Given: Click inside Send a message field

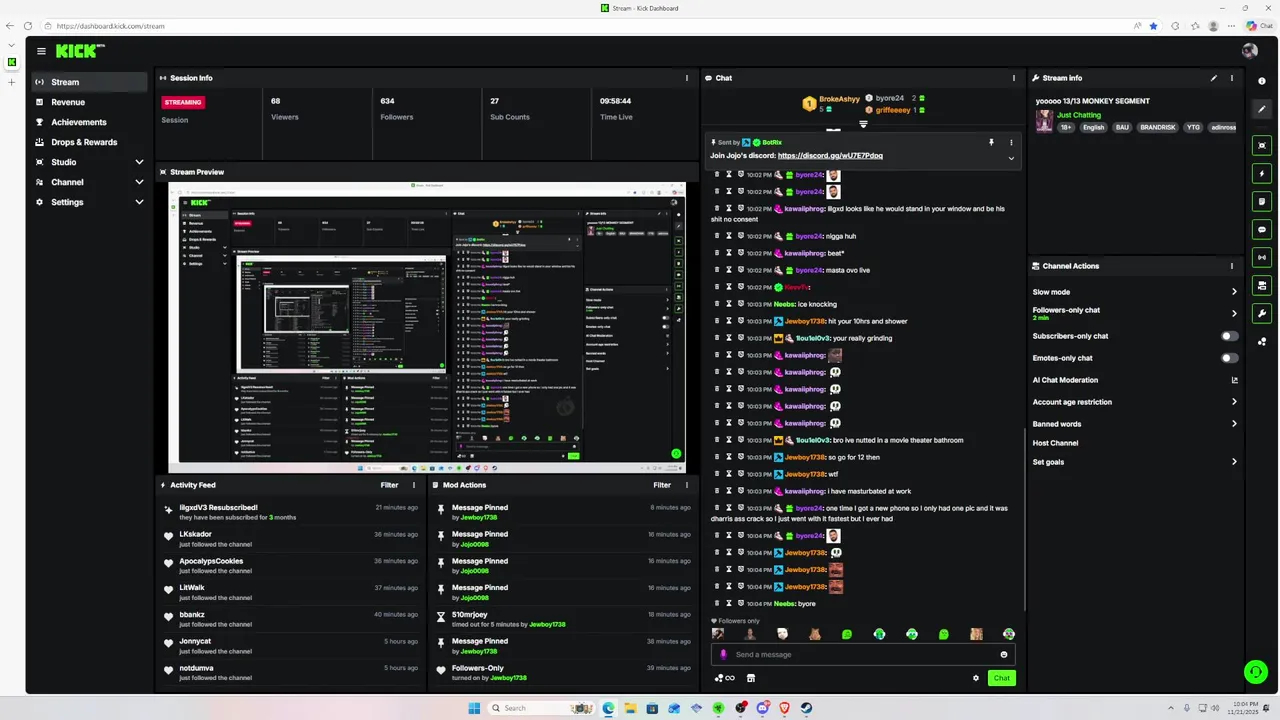Looking at the screenshot, I should pyautogui.click(x=863, y=655).
